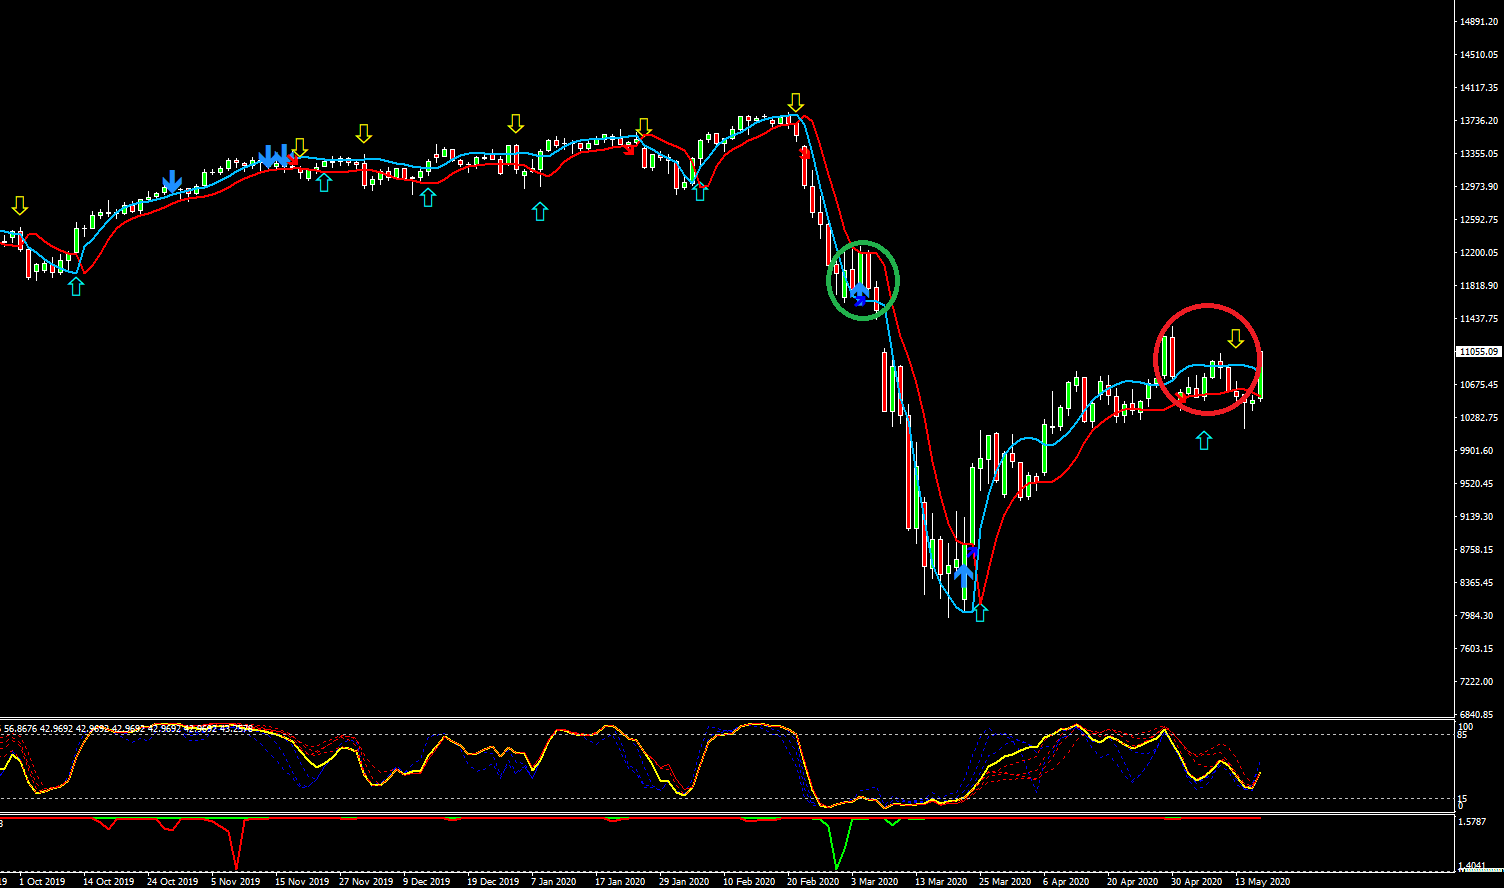
Task: Click the 17 Jan 2020 date label
Action: (x=620, y=882)
